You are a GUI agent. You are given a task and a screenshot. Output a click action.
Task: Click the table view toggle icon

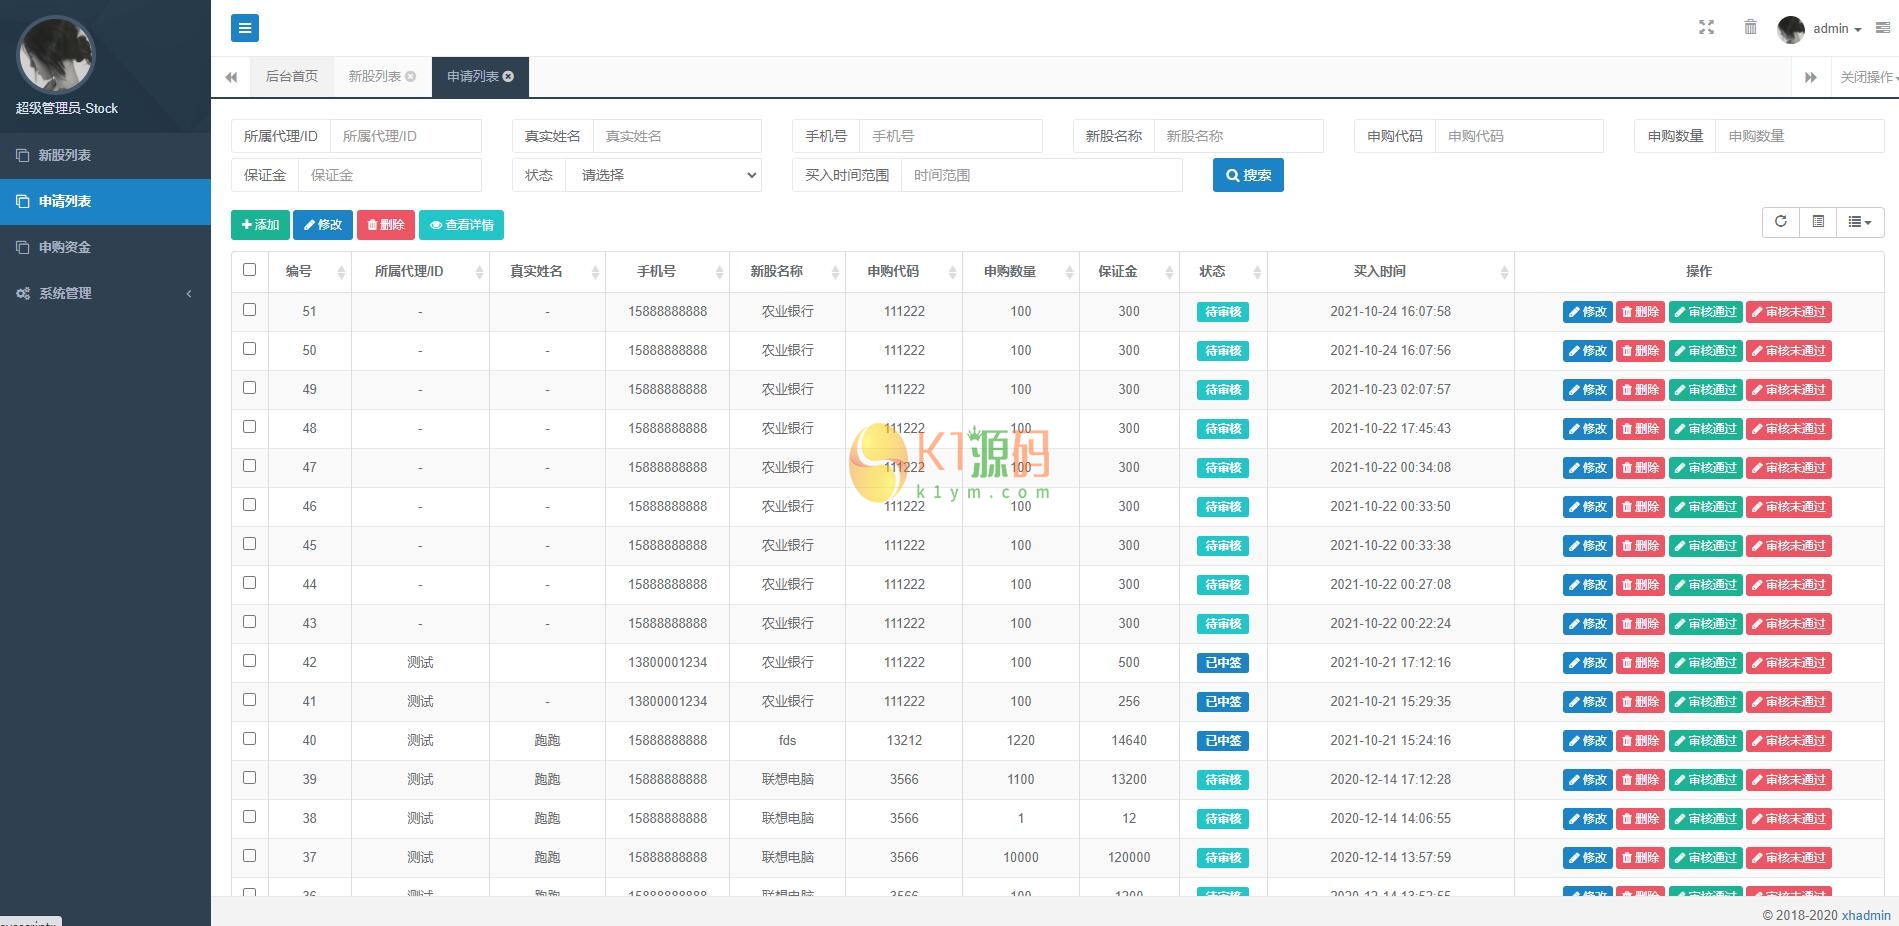tap(1818, 222)
